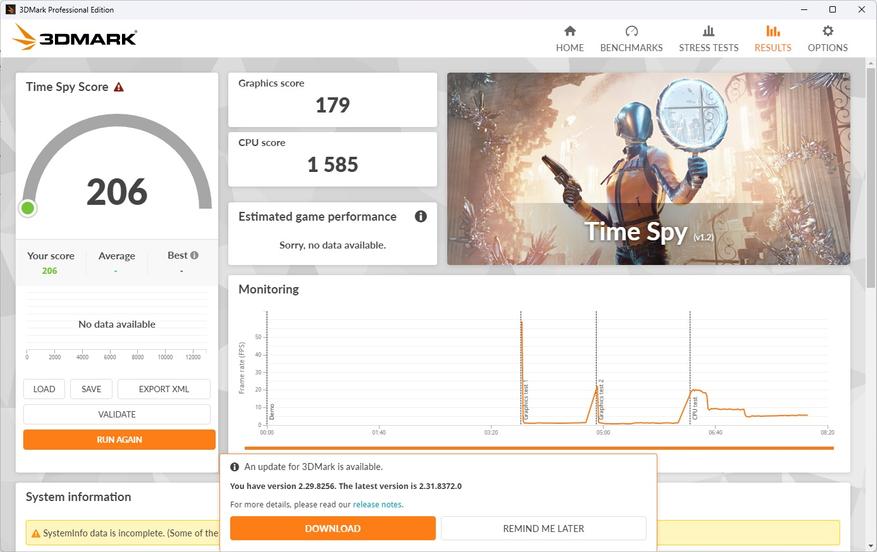Viewport: 877px width, 552px height.
Task: Click the System information heading
Action: click(78, 497)
